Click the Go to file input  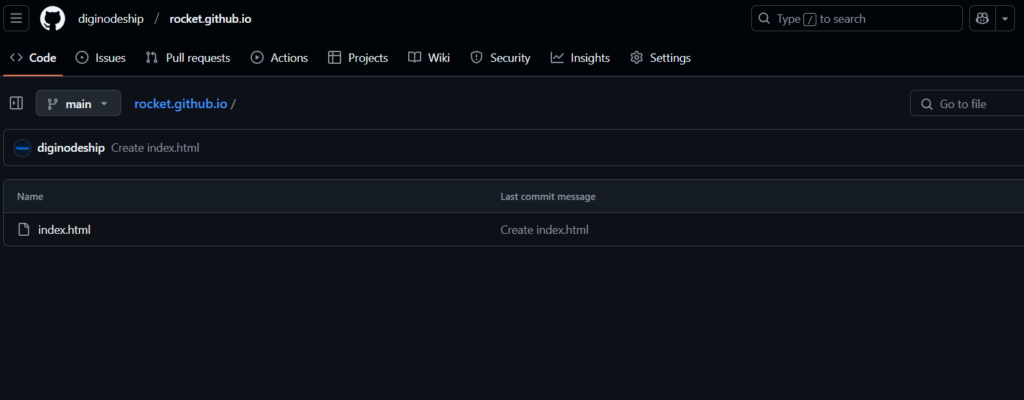tap(975, 104)
